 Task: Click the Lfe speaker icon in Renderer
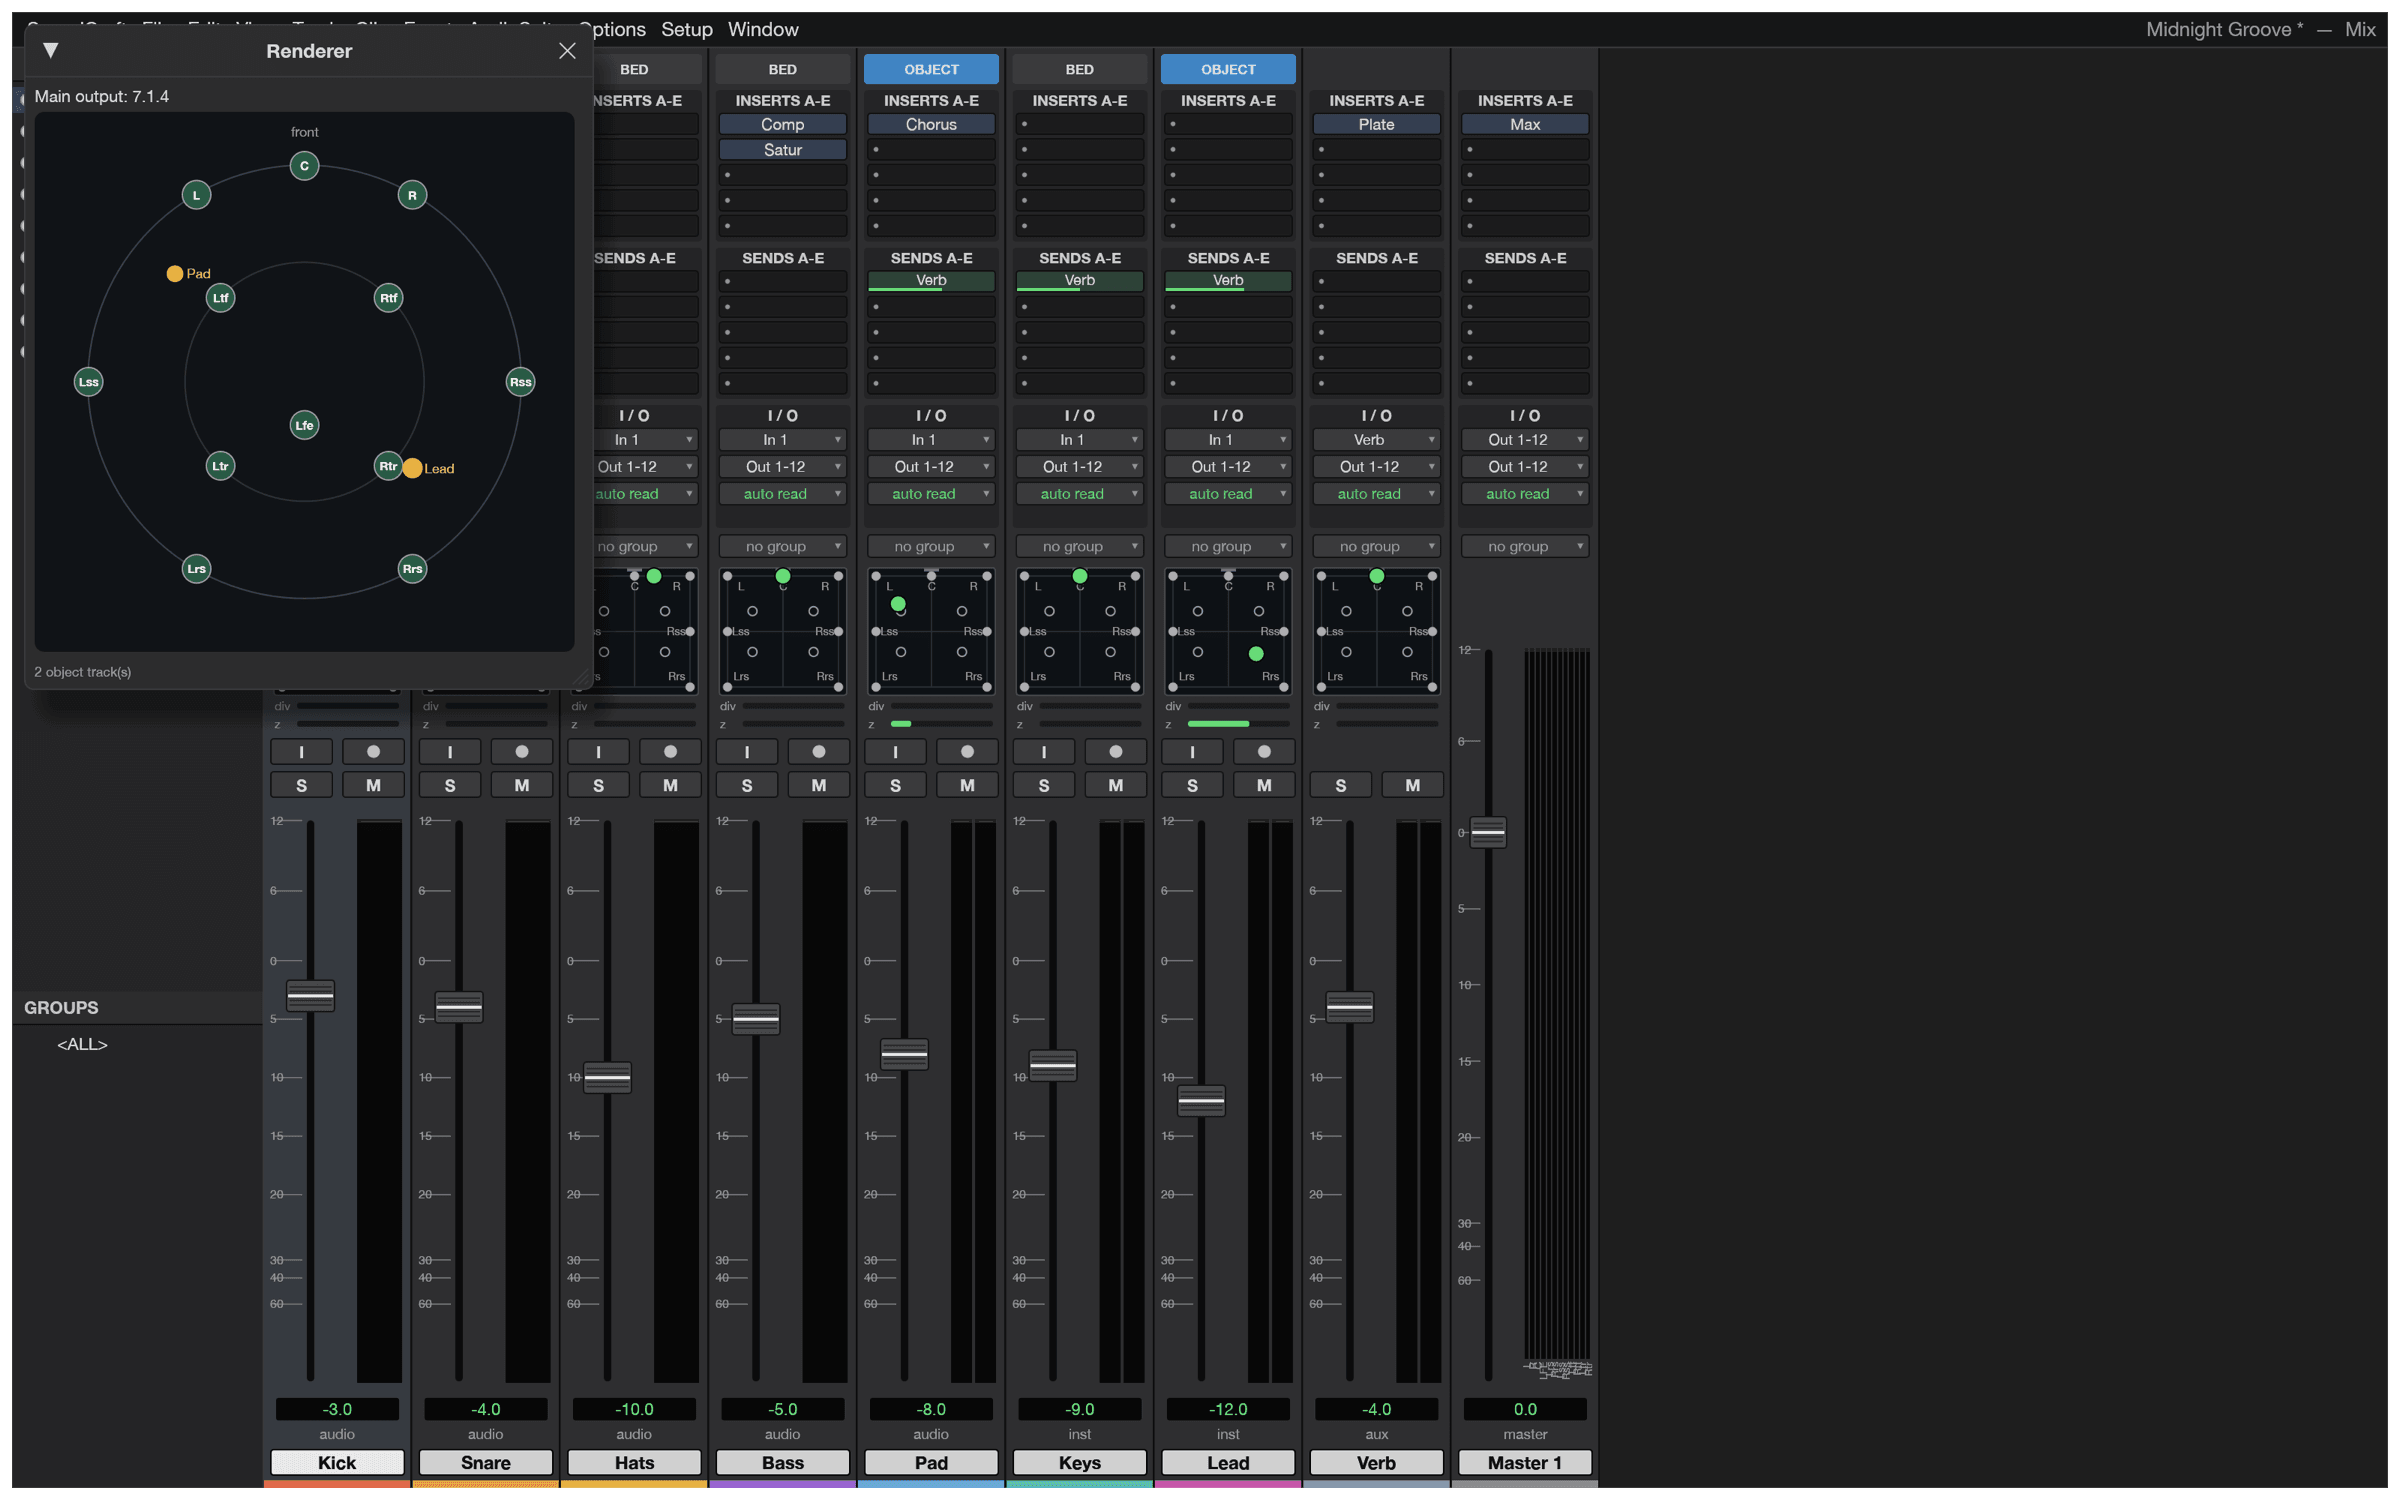[x=304, y=425]
